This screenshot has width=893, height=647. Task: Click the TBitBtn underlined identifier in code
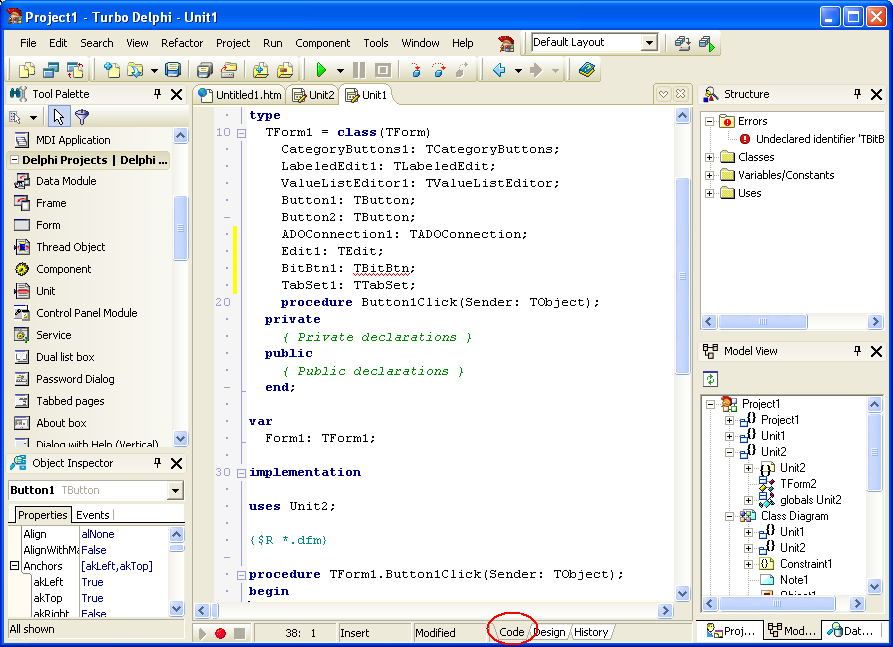click(383, 268)
